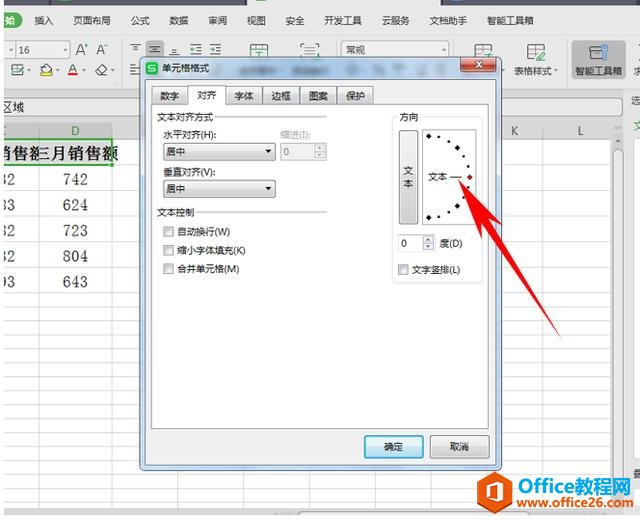The width and height of the screenshot is (640, 520).
Task: Expand the fill color dropdown arrow
Action: (x=57, y=71)
